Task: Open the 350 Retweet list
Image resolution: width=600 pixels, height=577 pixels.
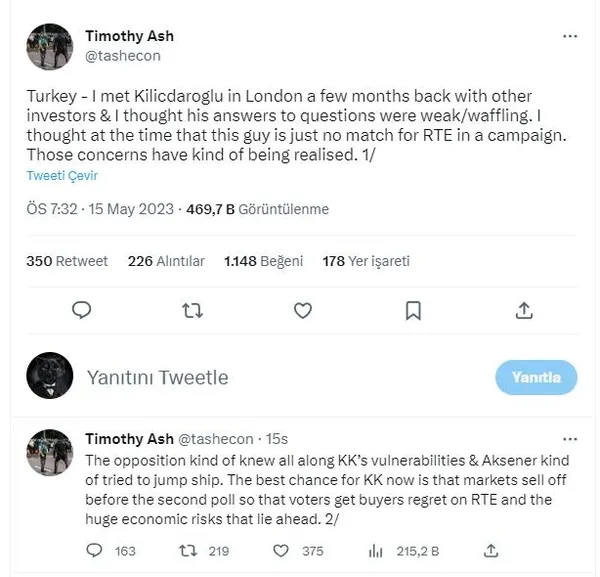Action: 67,261
